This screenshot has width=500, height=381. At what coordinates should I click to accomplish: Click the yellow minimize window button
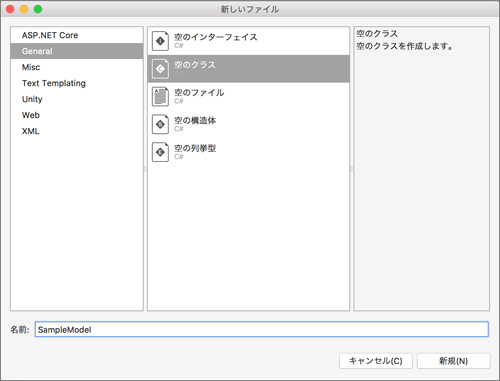pos(24,9)
